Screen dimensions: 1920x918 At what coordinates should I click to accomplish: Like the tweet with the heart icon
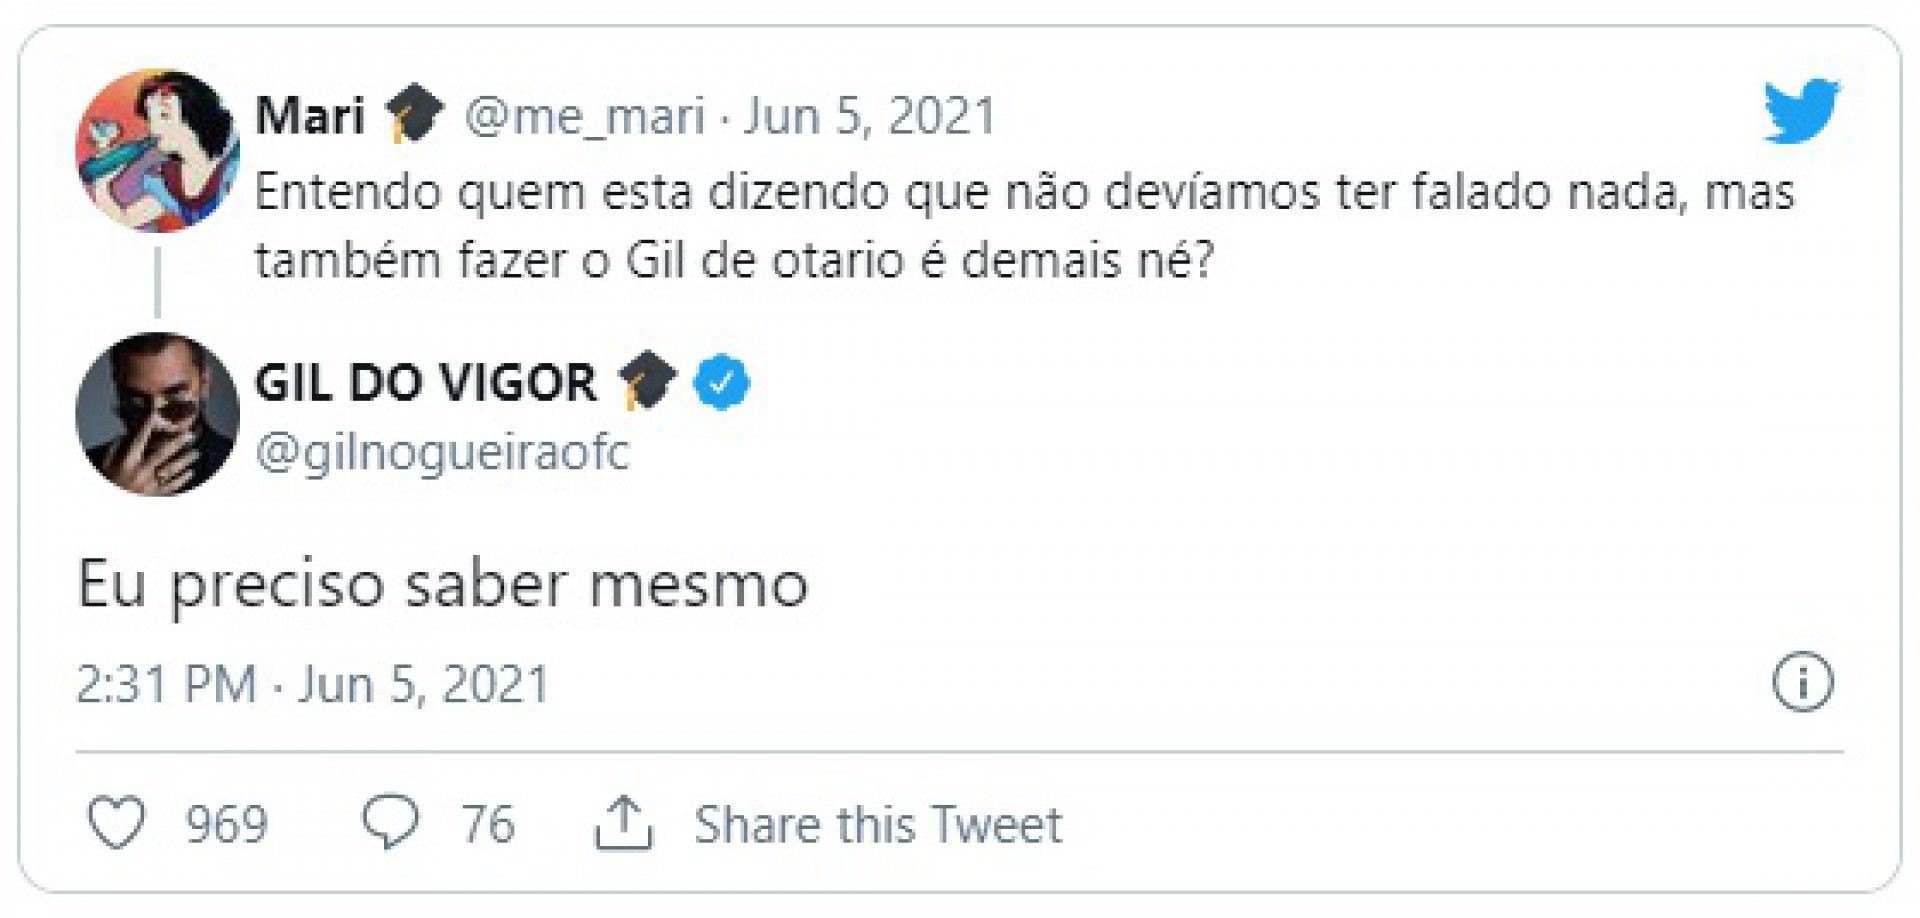click(x=117, y=823)
